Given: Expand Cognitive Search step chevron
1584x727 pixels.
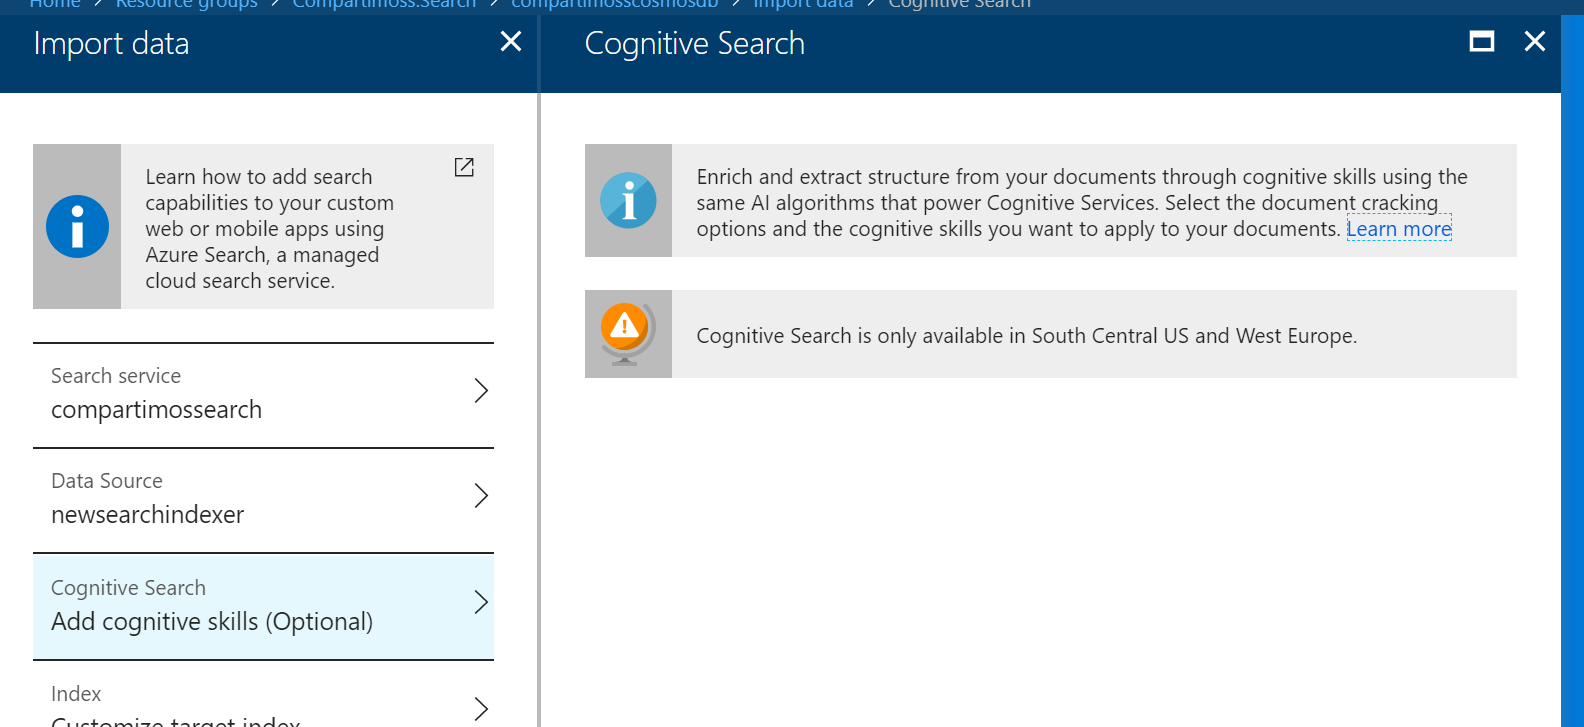Looking at the screenshot, I should pos(481,602).
